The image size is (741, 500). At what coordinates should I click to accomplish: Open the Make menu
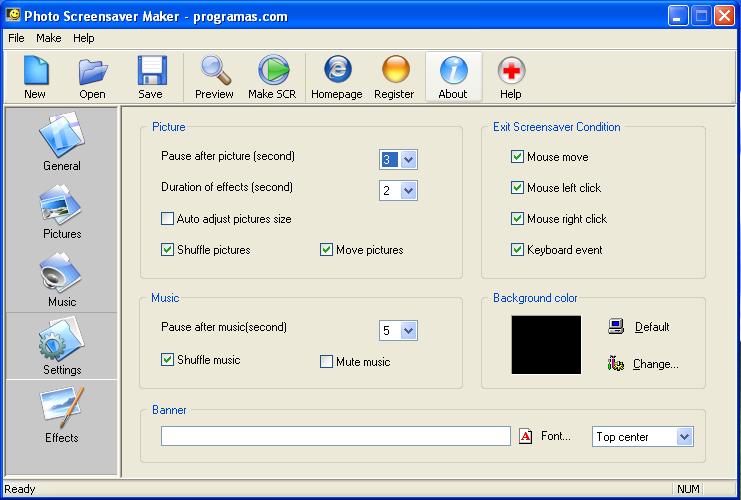[49, 38]
